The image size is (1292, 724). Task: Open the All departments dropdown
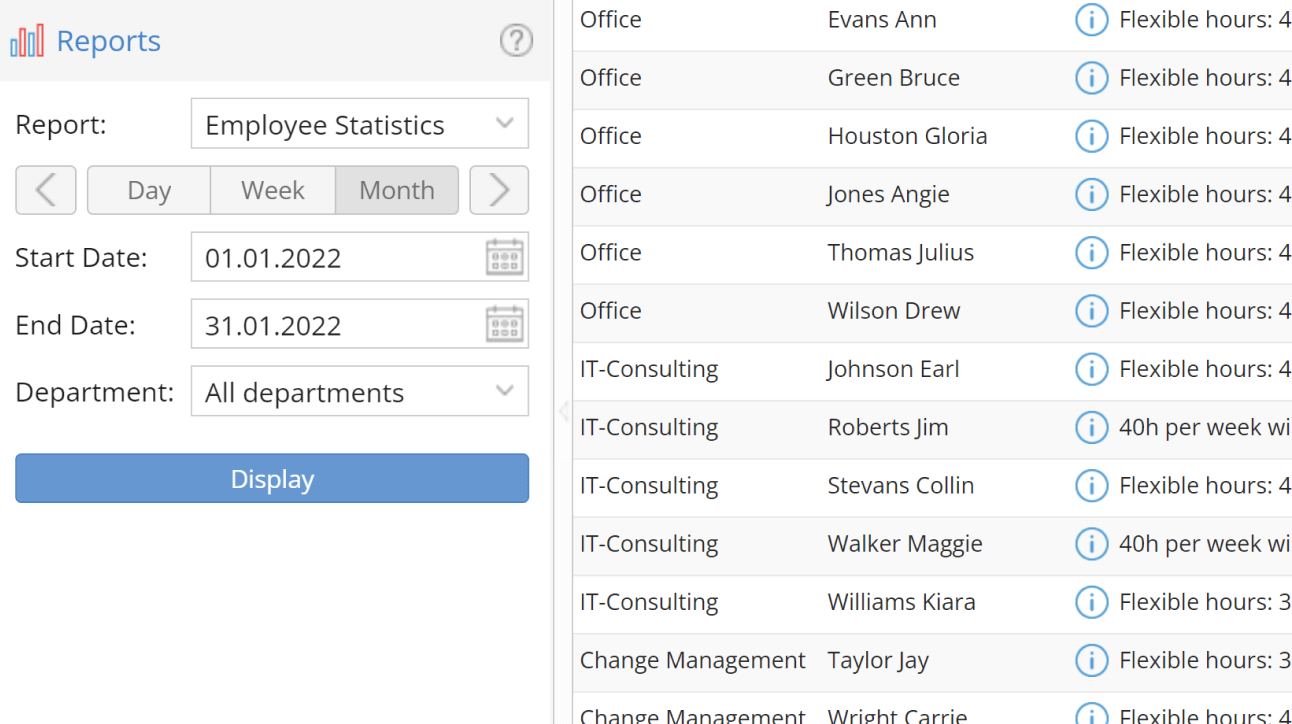pos(360,391)
